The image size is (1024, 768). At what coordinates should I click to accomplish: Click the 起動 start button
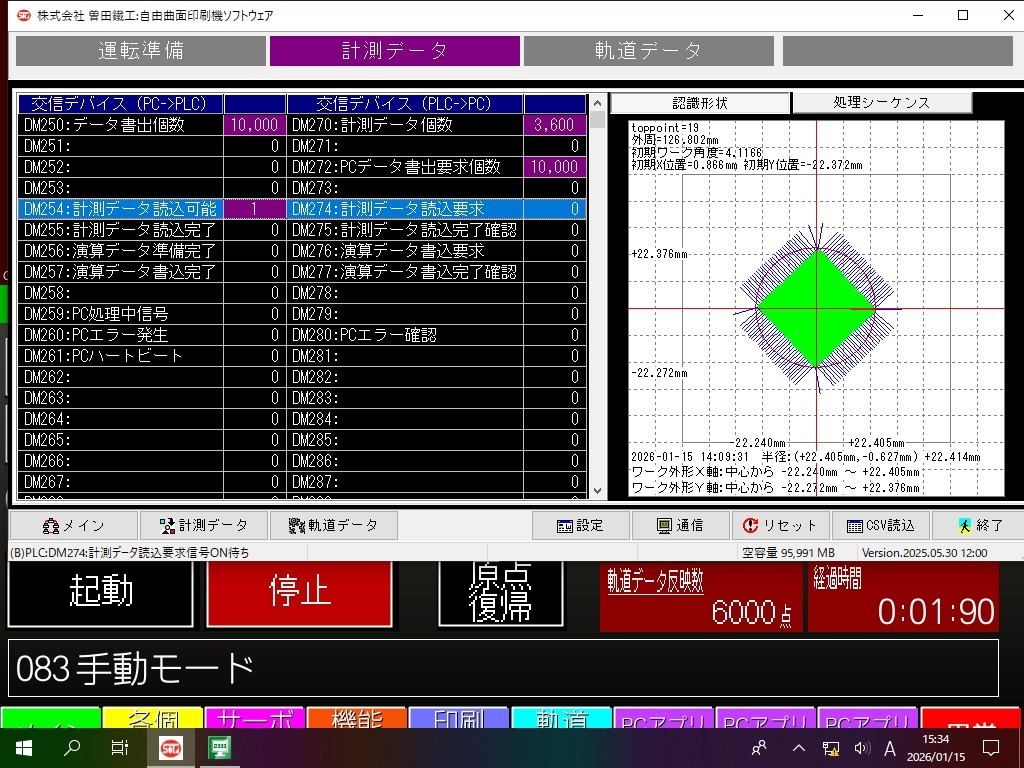[101, 592]
